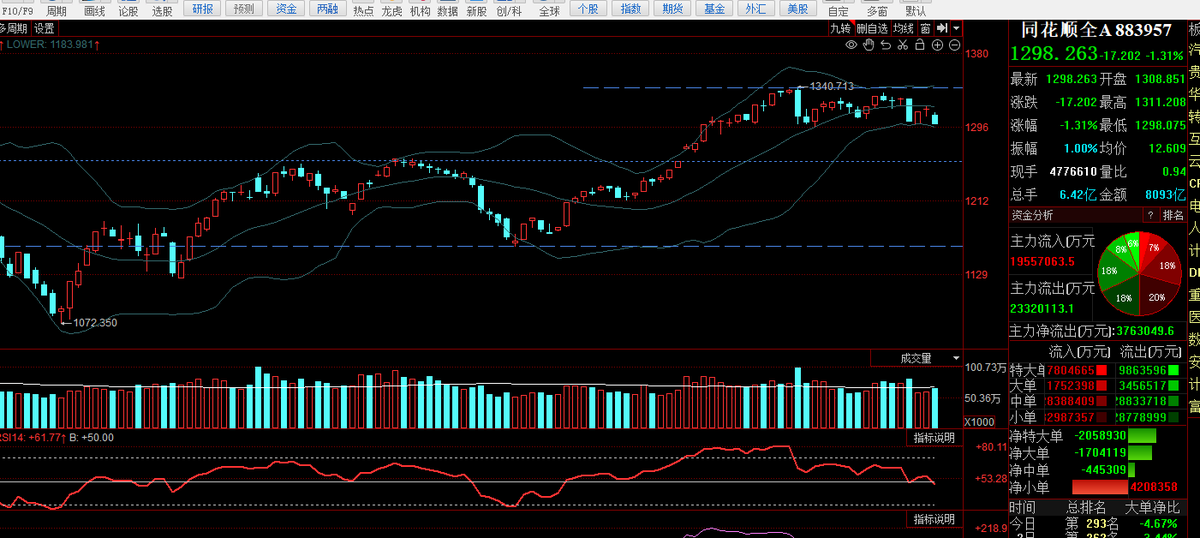
Task: Select the hand pan tool icon
Action: 868,44
